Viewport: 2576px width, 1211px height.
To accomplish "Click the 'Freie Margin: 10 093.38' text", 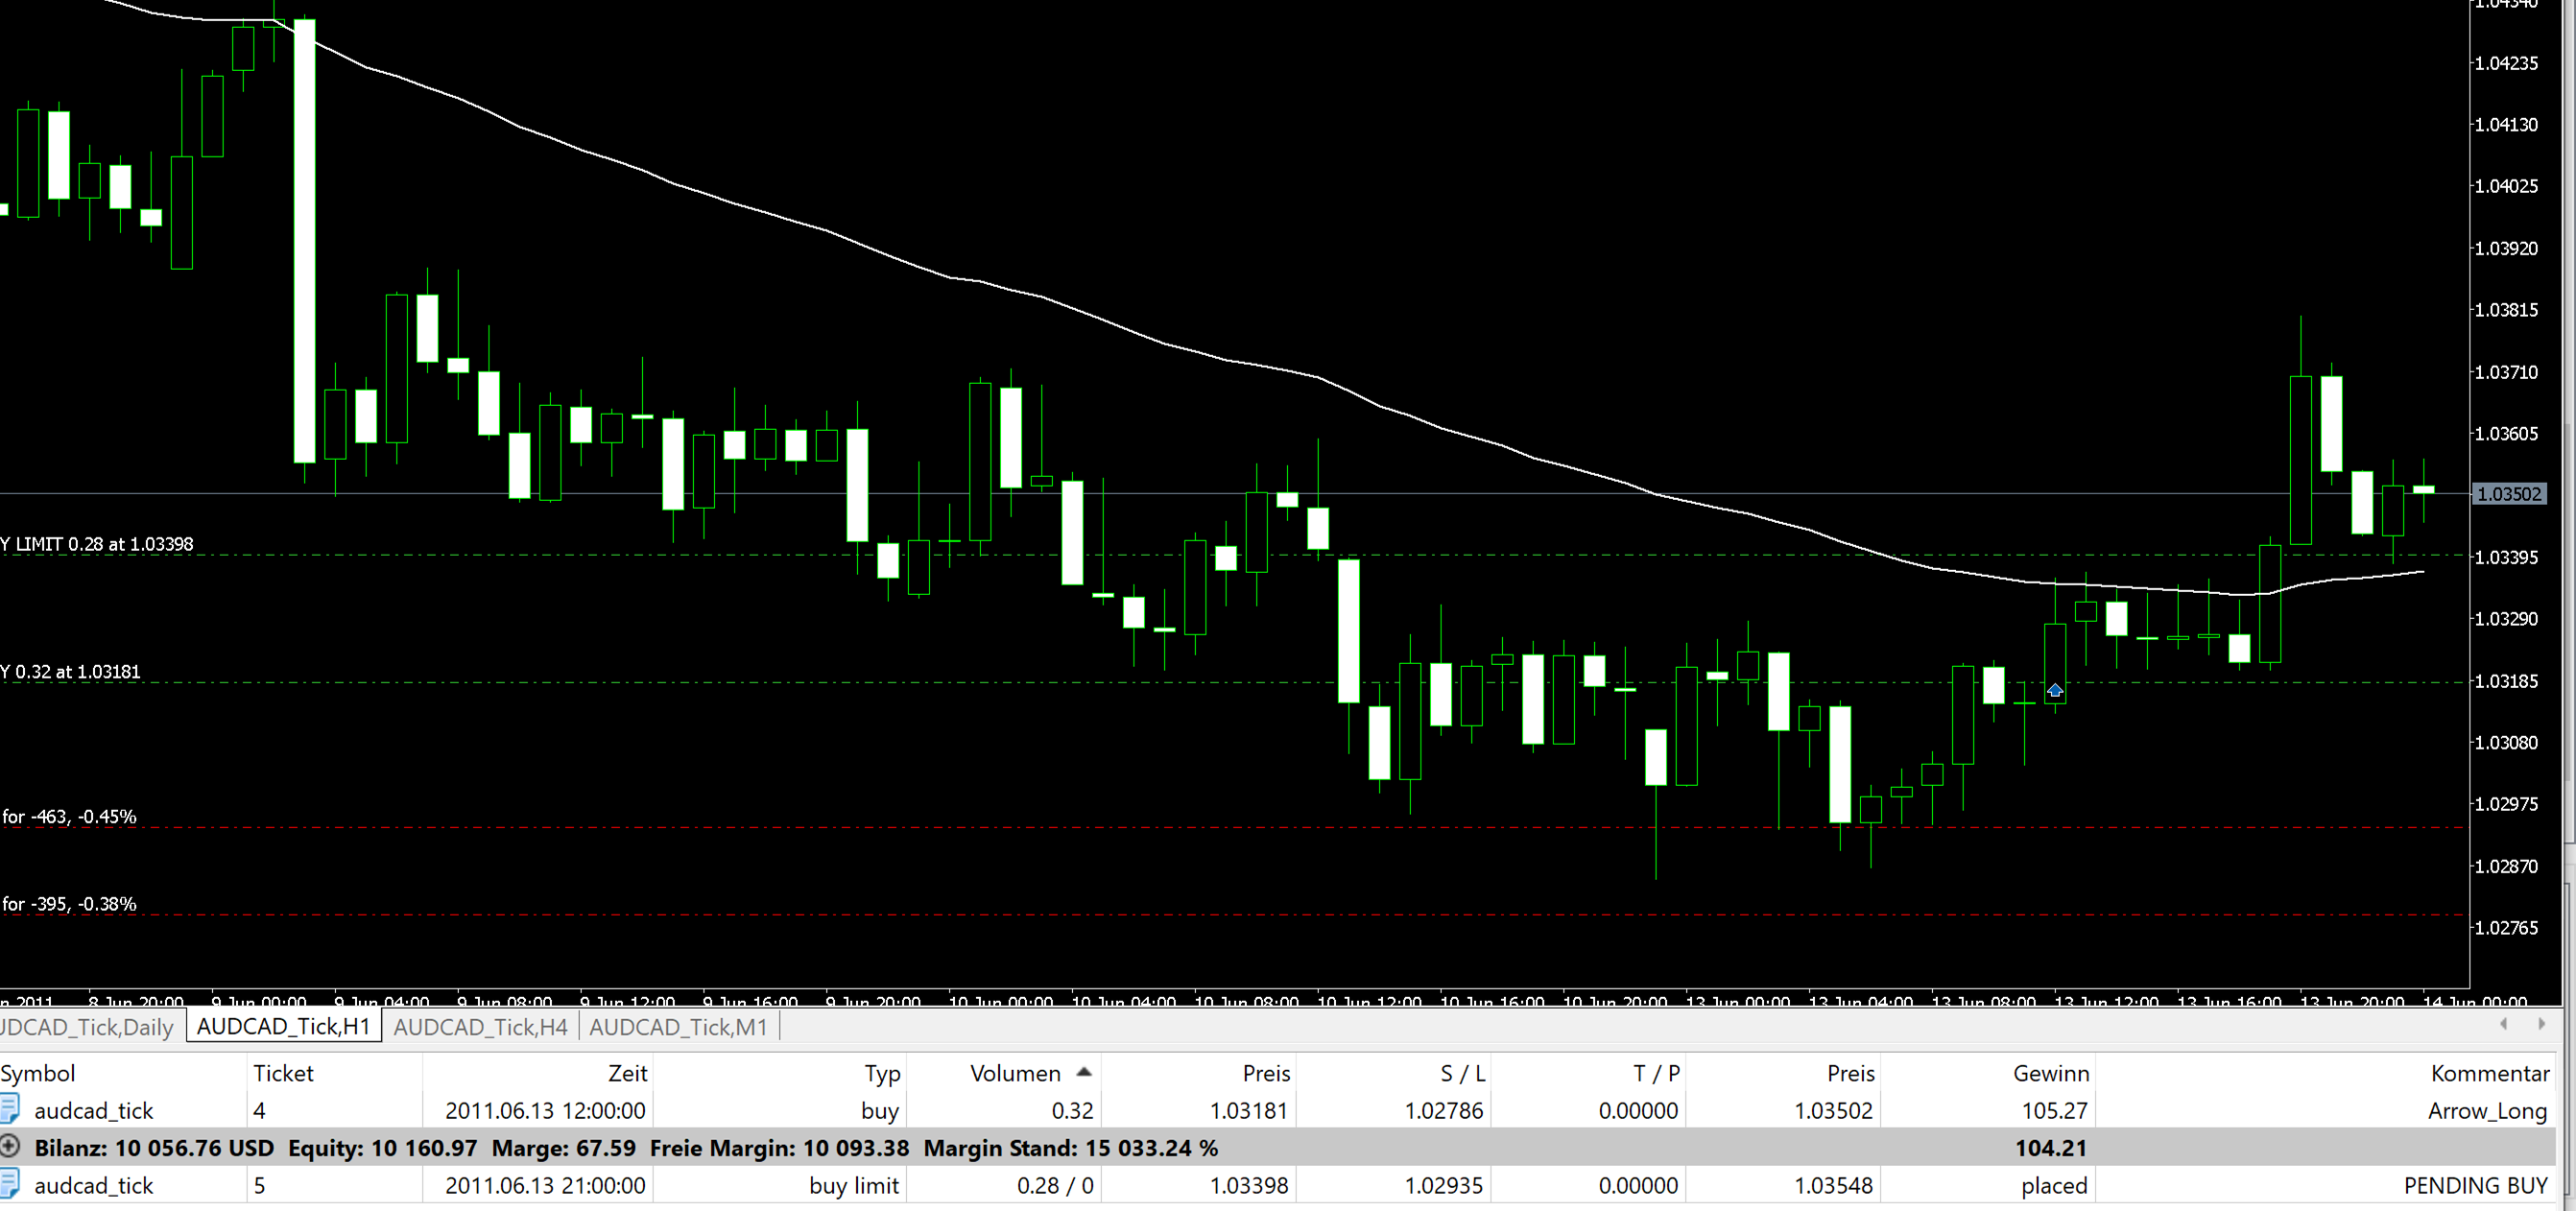I will (780, 1147).
